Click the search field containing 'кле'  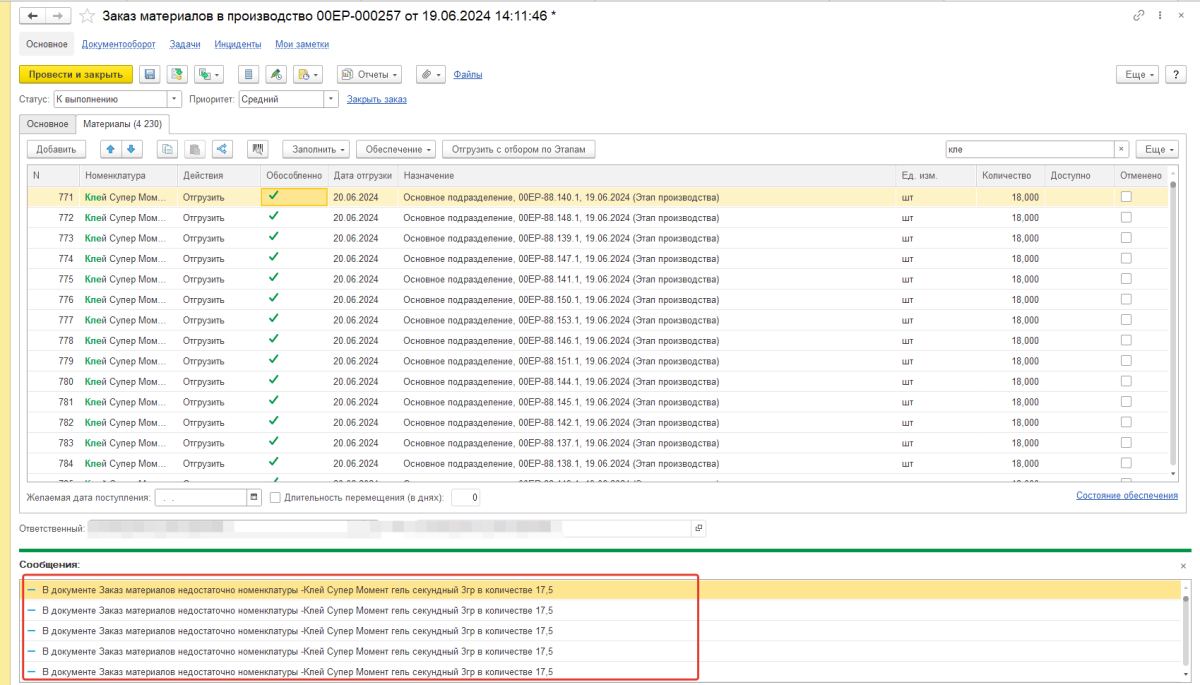point(1028,149)
